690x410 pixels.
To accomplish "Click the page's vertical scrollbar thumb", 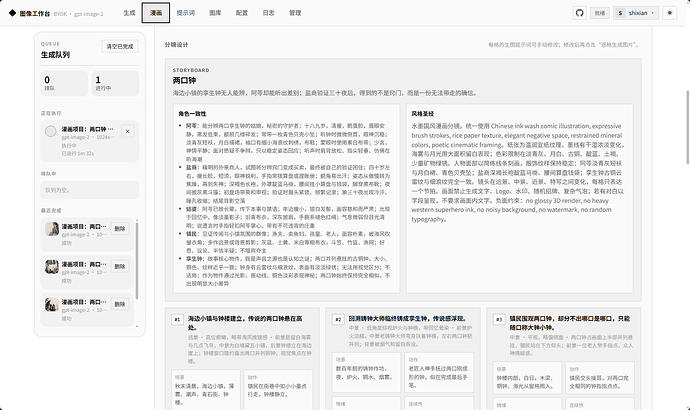I will coord(687,127).
